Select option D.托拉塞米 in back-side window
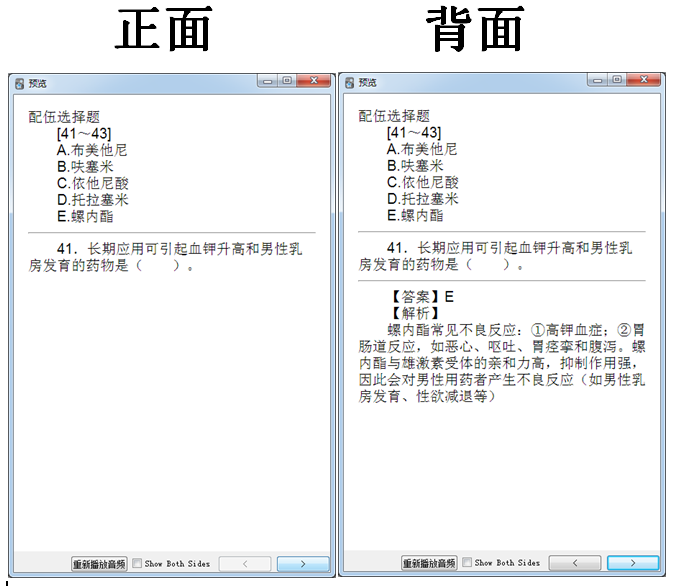Viewport: 674px width, 586px height. (x=423, y=199)
